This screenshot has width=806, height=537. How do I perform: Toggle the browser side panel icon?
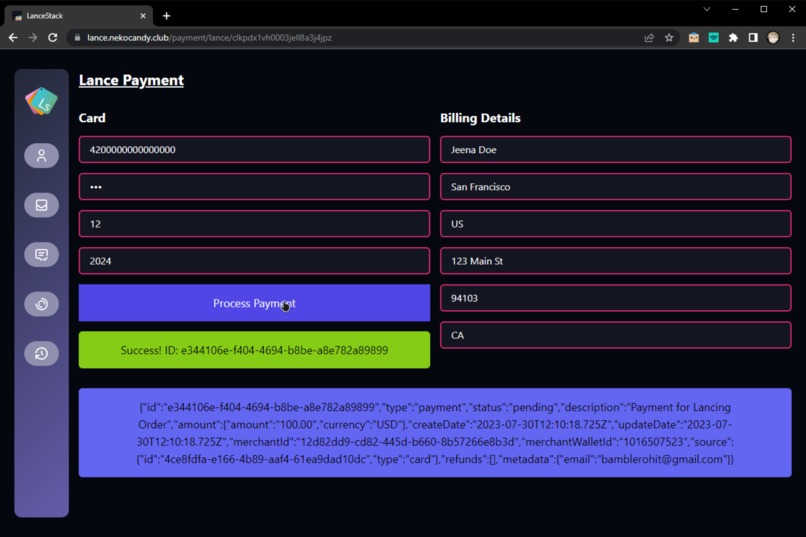[753, 38]
